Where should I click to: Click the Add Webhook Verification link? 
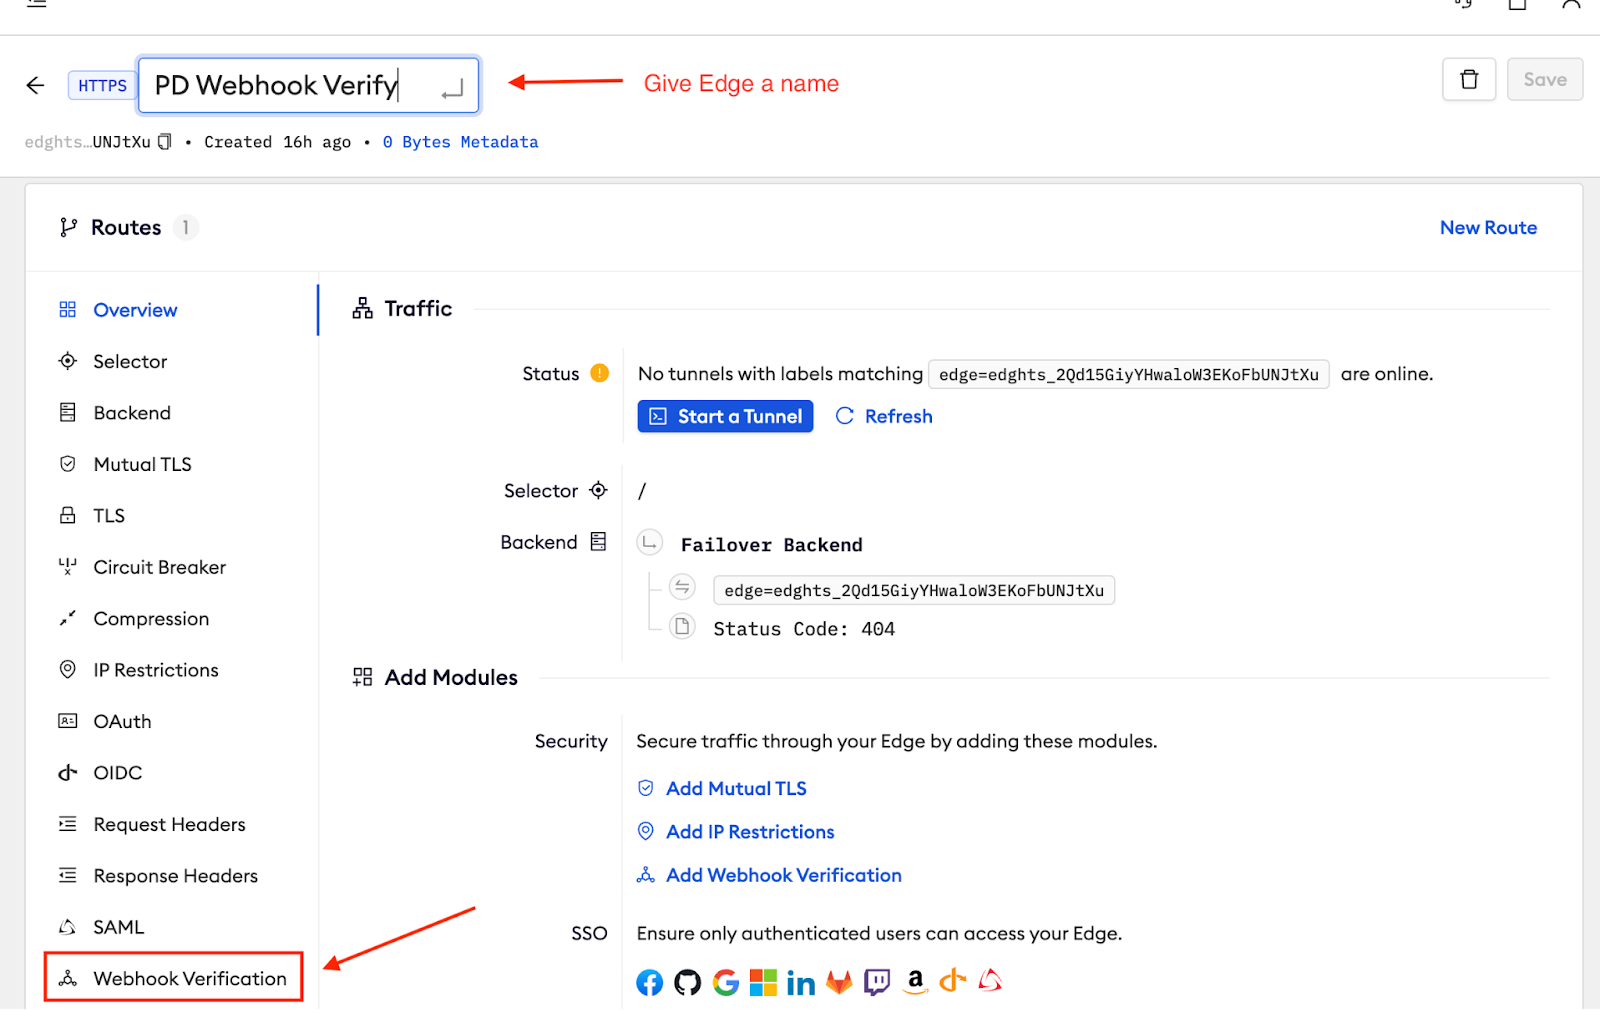point(783,875)
